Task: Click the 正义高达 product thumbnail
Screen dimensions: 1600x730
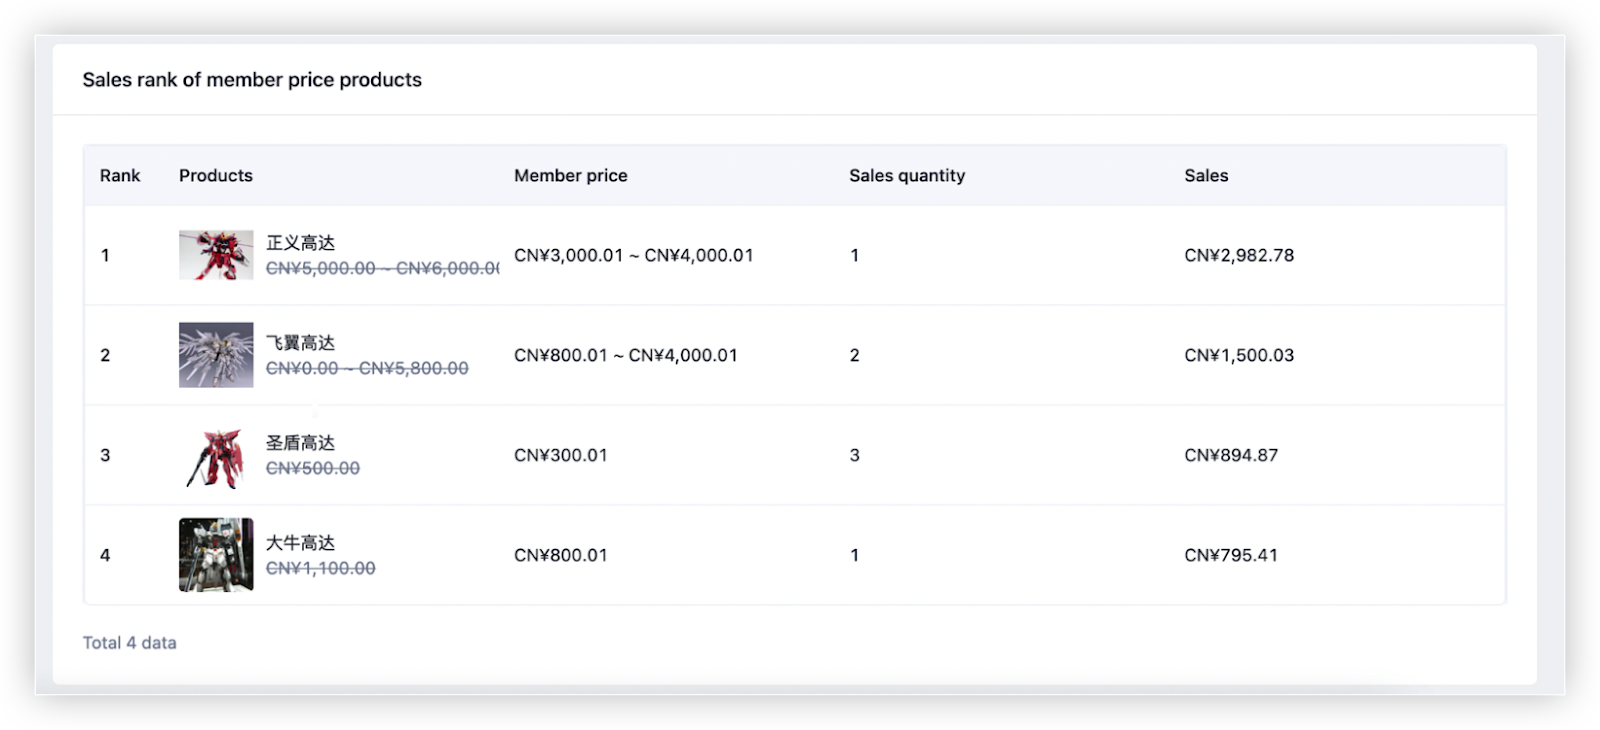Action: pyautogui.click(x=216, y=255)
